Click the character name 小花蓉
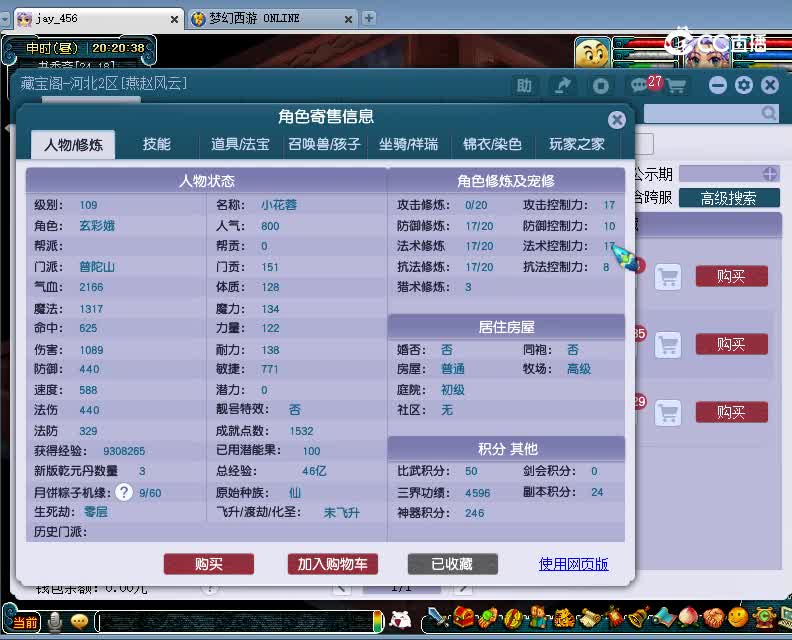Image resolution: width=792 pixels, height=640 pixels. coord(279,205)
